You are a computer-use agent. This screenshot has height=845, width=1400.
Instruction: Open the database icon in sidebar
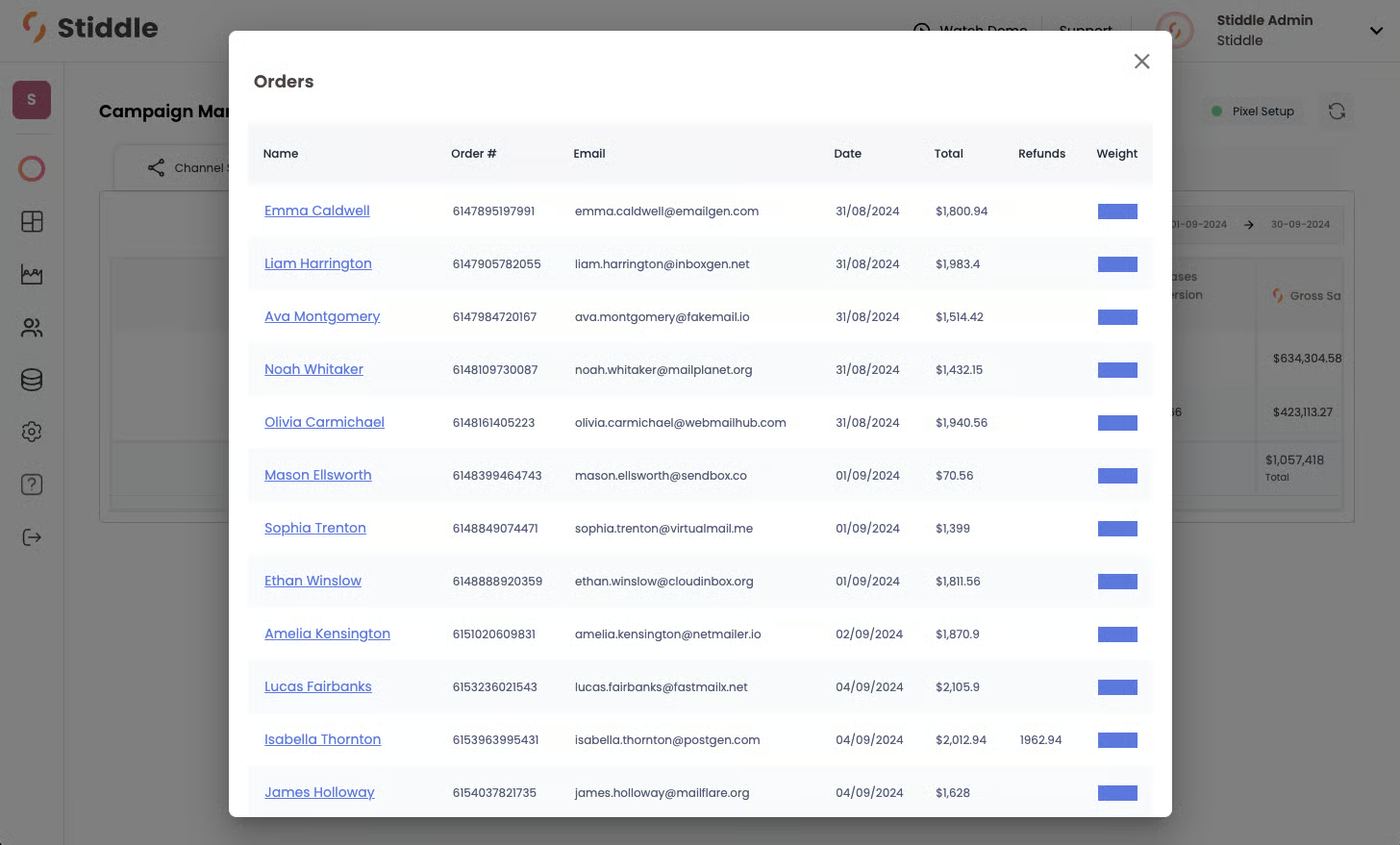coord(32,379)
